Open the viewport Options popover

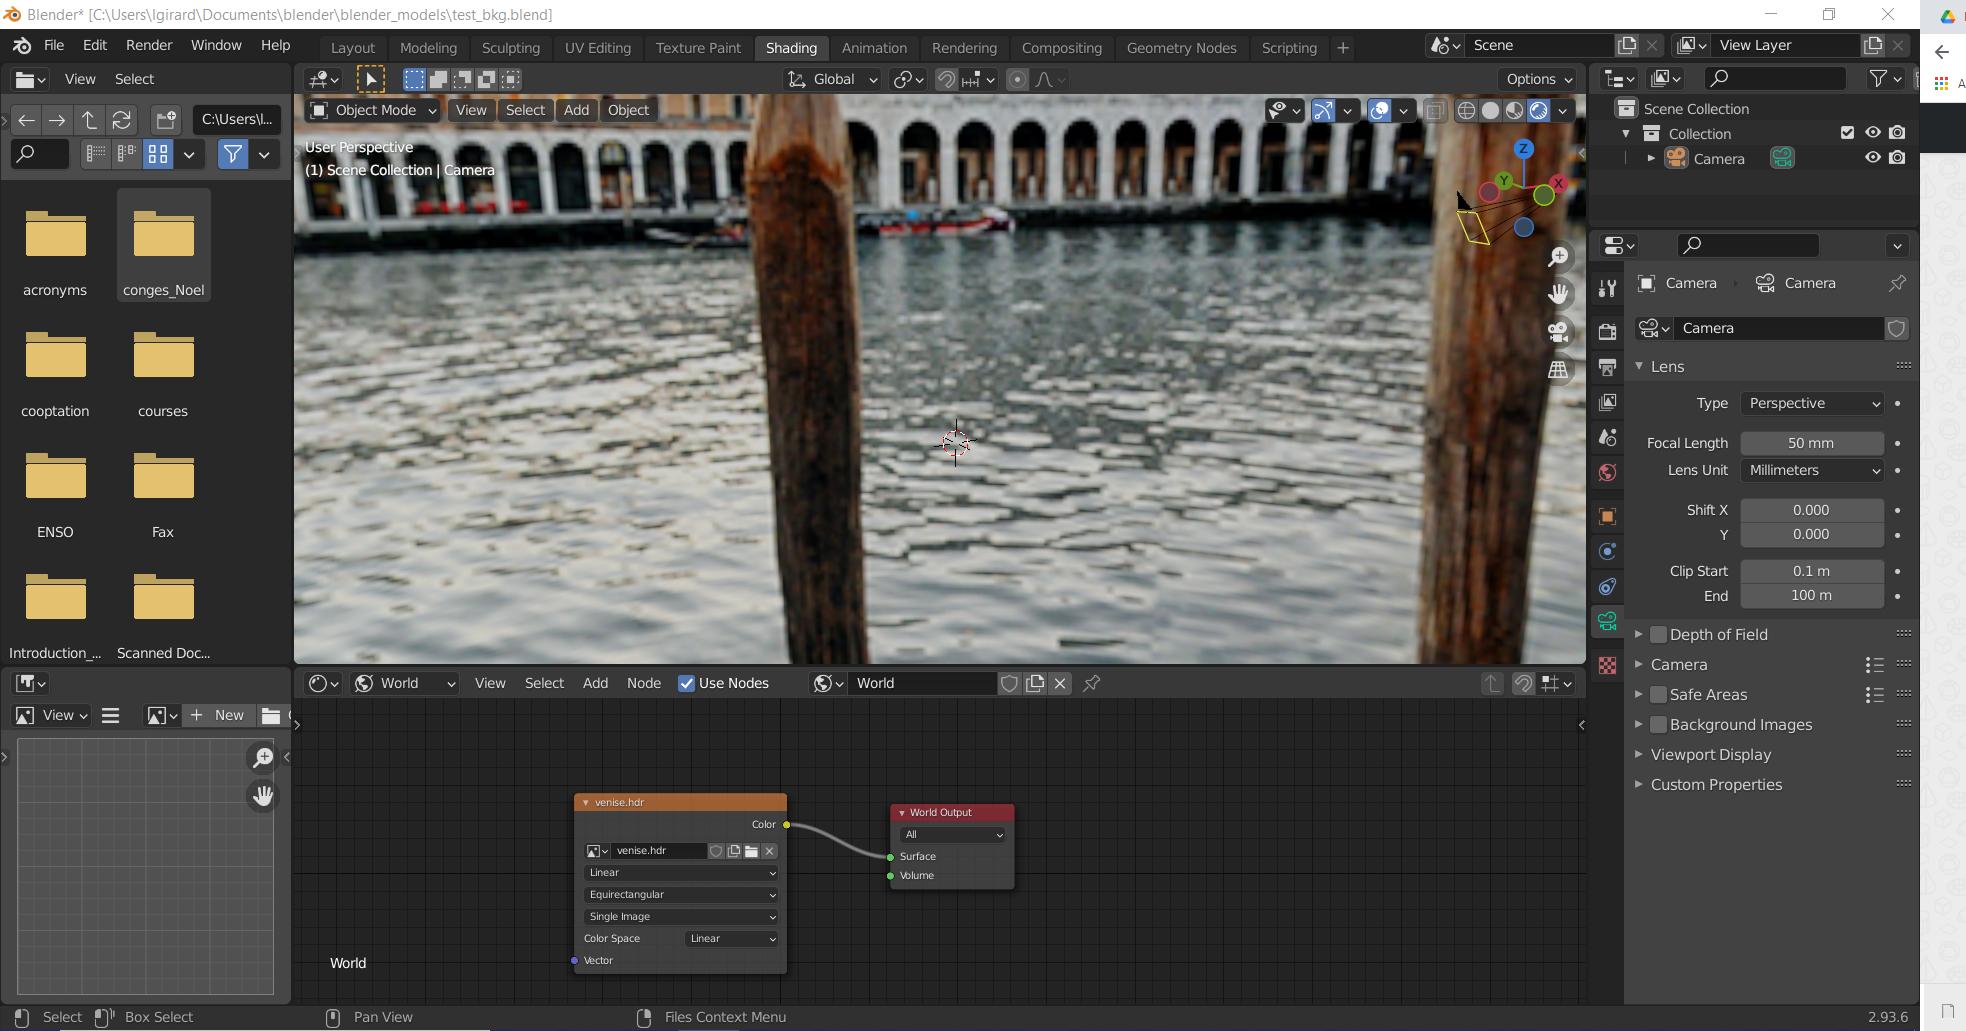click(1538, 79)
